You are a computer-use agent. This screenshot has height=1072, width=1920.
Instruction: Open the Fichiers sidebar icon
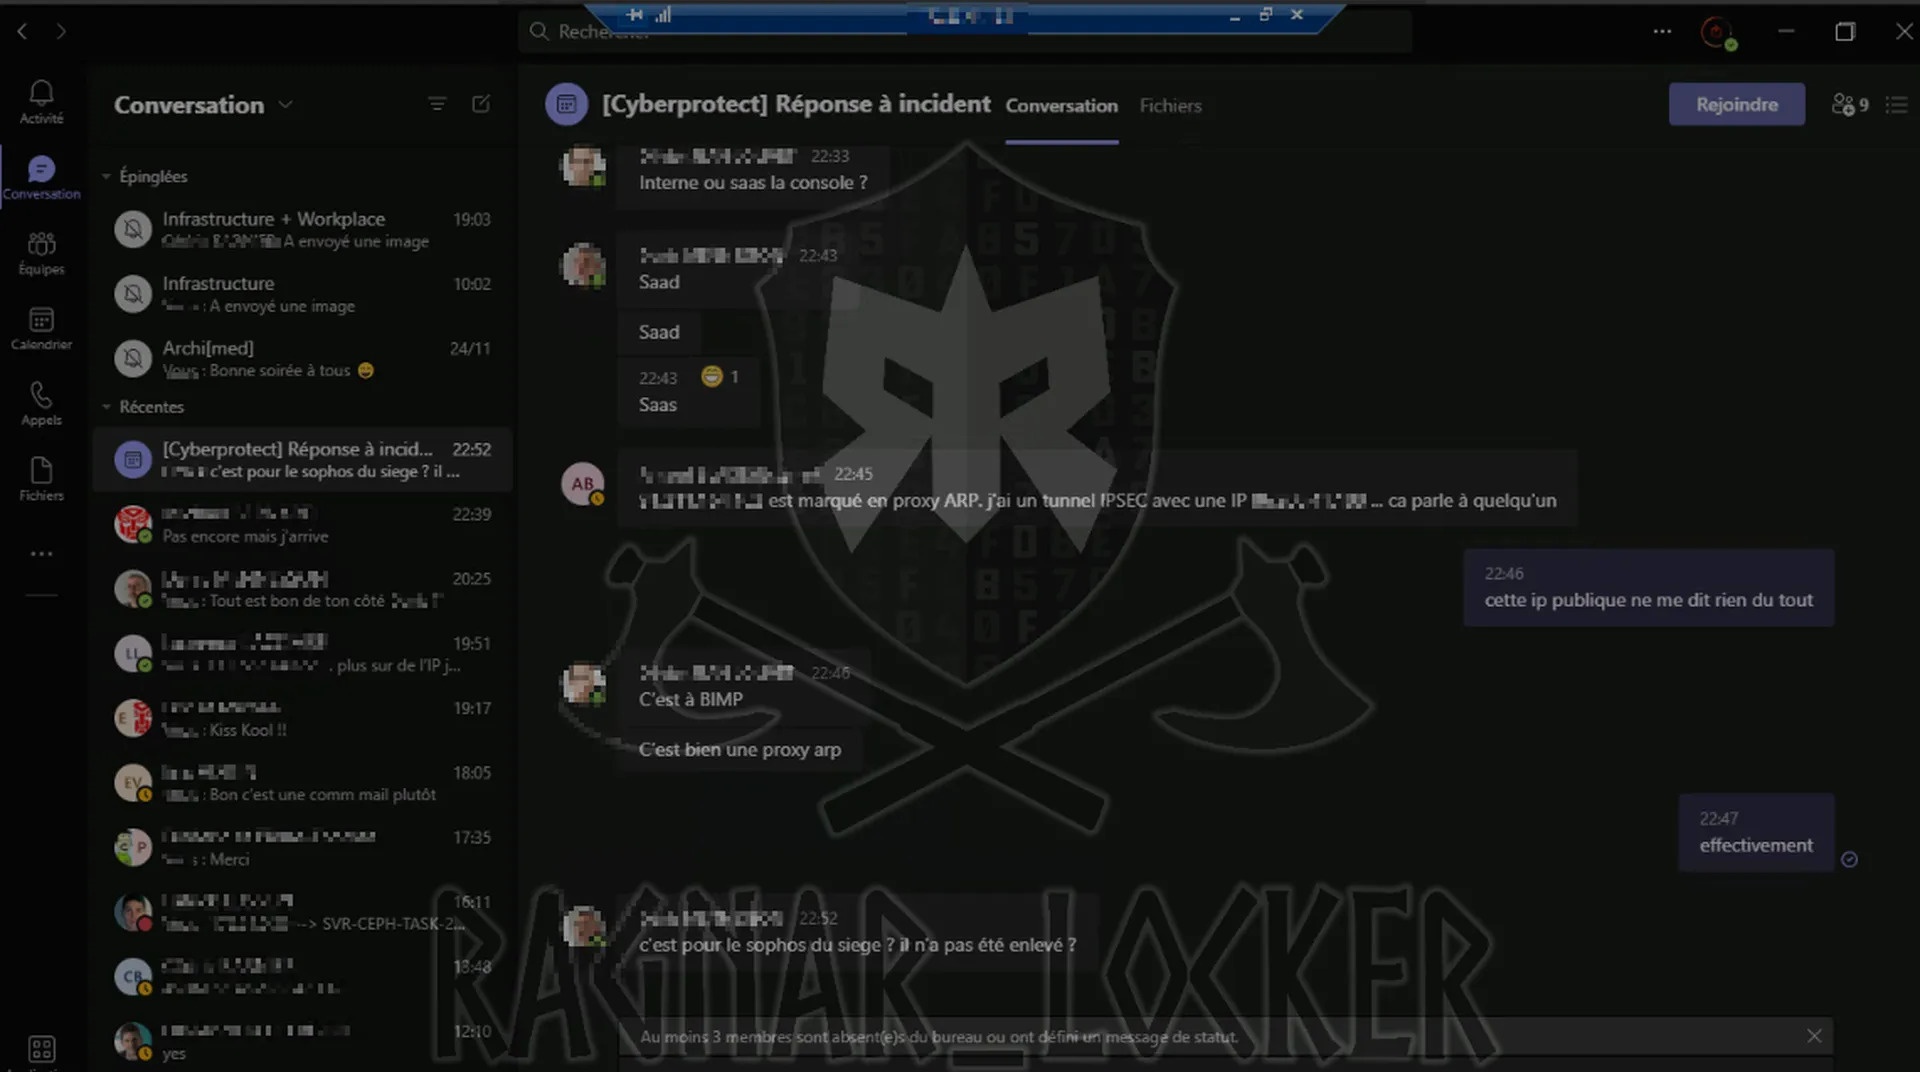coord(41,479)
